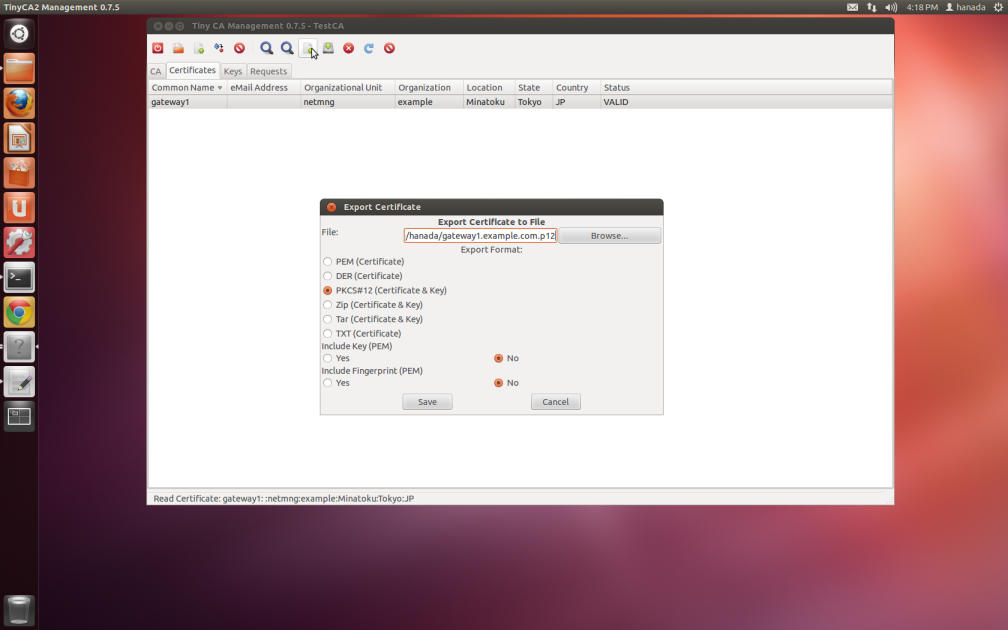
Task: Select the PEM (Certificate) export format
Action: [x=328, y=261]
